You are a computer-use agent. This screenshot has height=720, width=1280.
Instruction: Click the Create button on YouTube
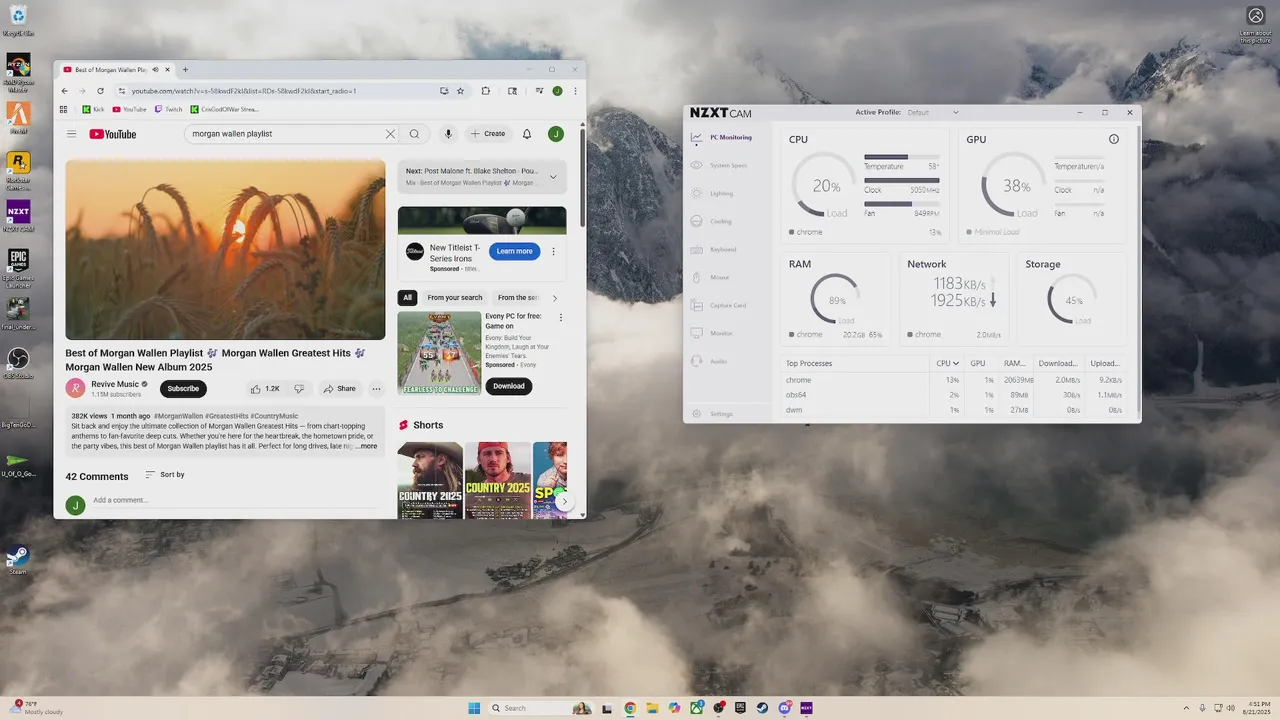pyautogui.click(x=489, y=134)
